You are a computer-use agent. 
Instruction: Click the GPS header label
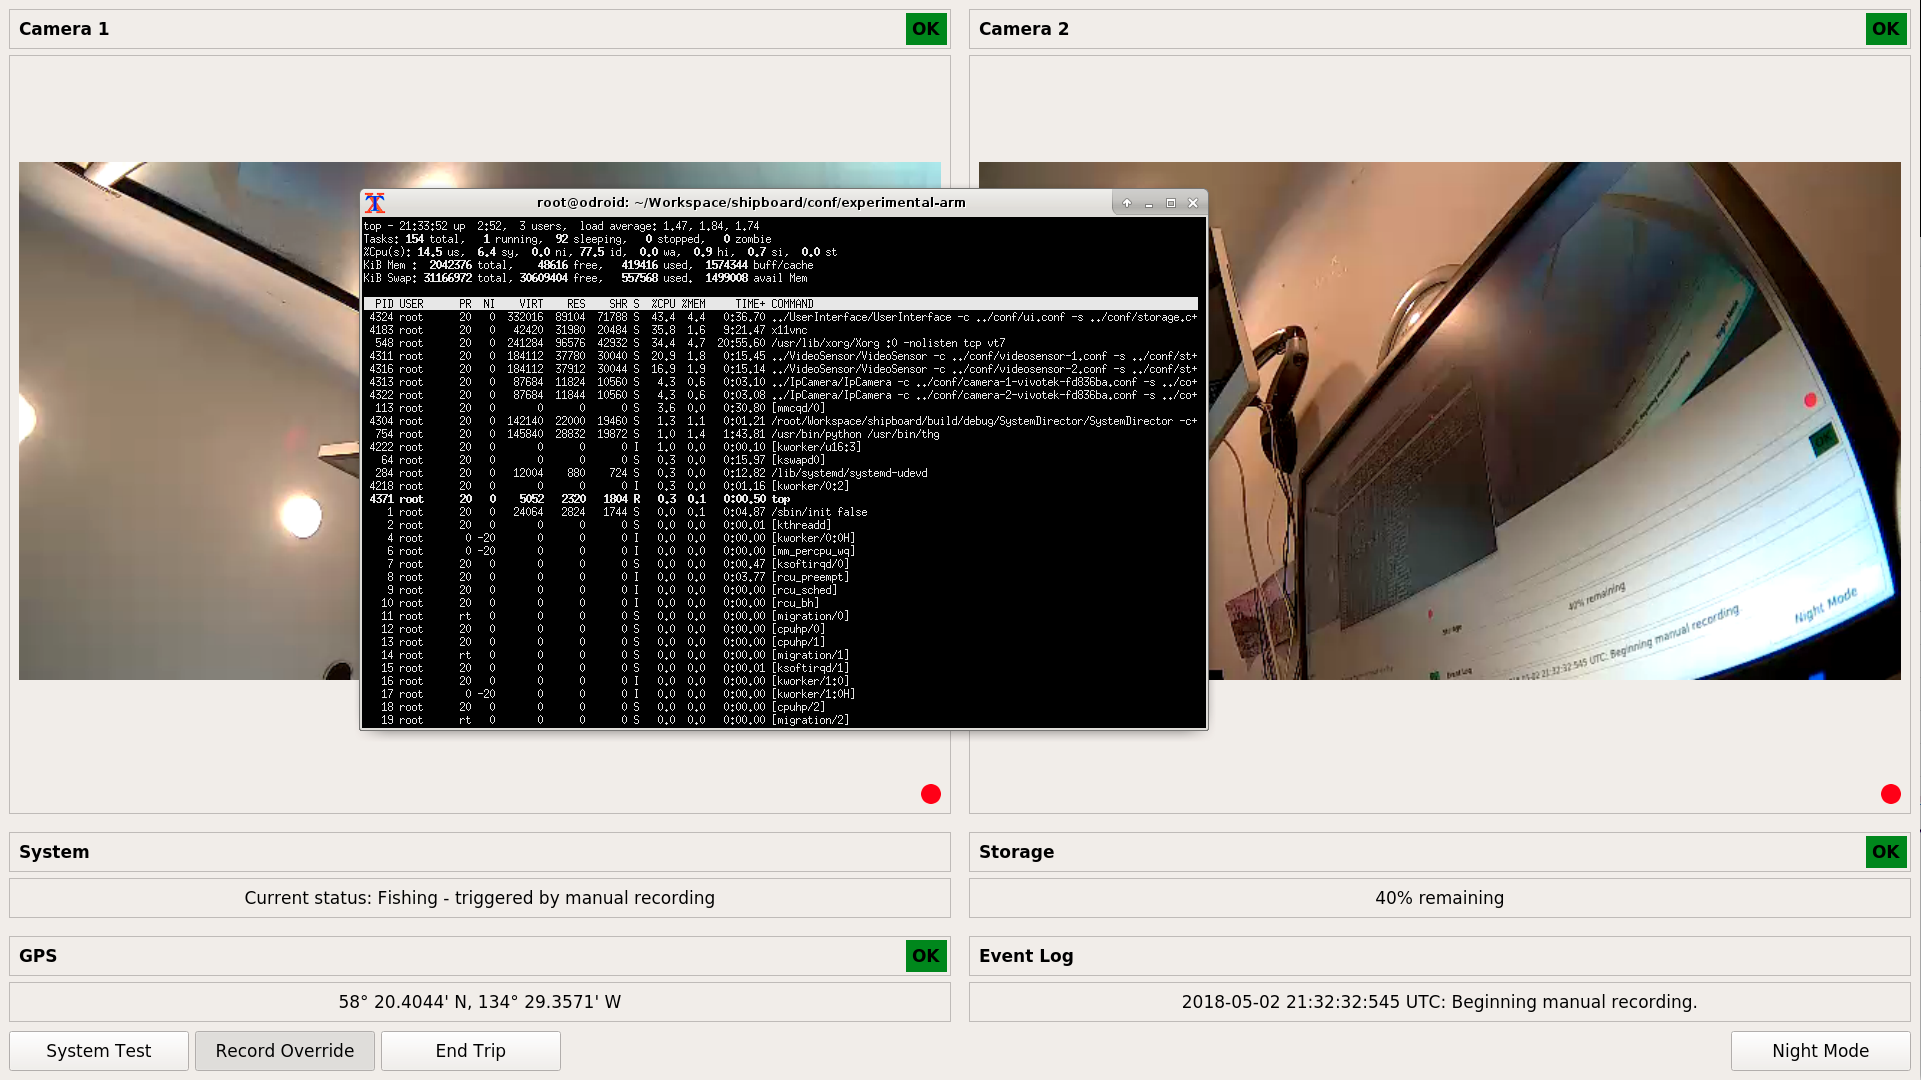tap(38, 956)
